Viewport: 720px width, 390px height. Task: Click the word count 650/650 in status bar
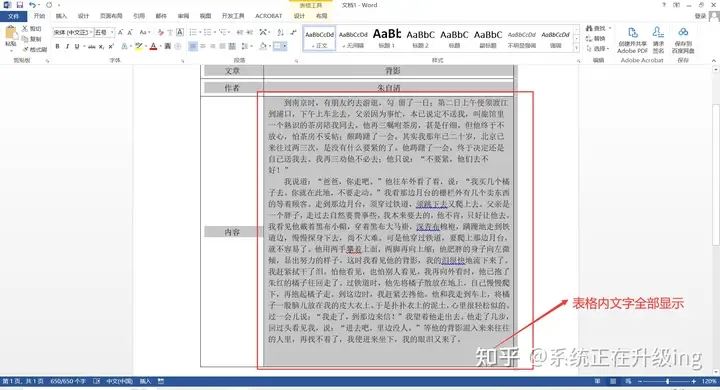coord(68,381)
